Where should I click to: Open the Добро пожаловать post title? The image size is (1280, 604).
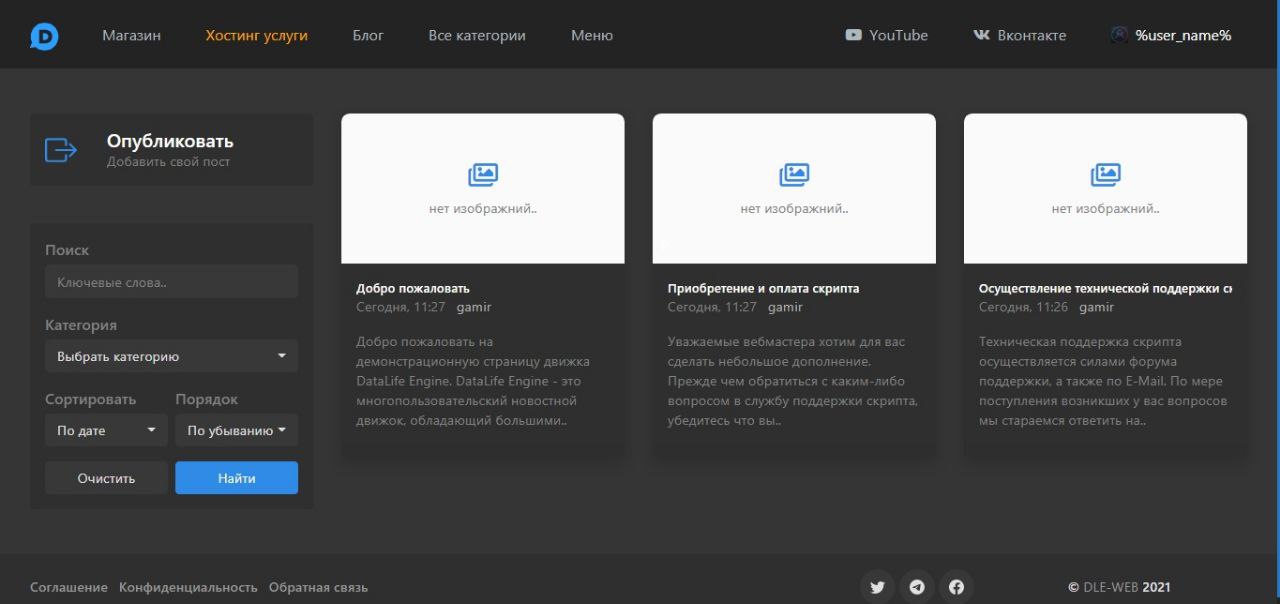413,288
